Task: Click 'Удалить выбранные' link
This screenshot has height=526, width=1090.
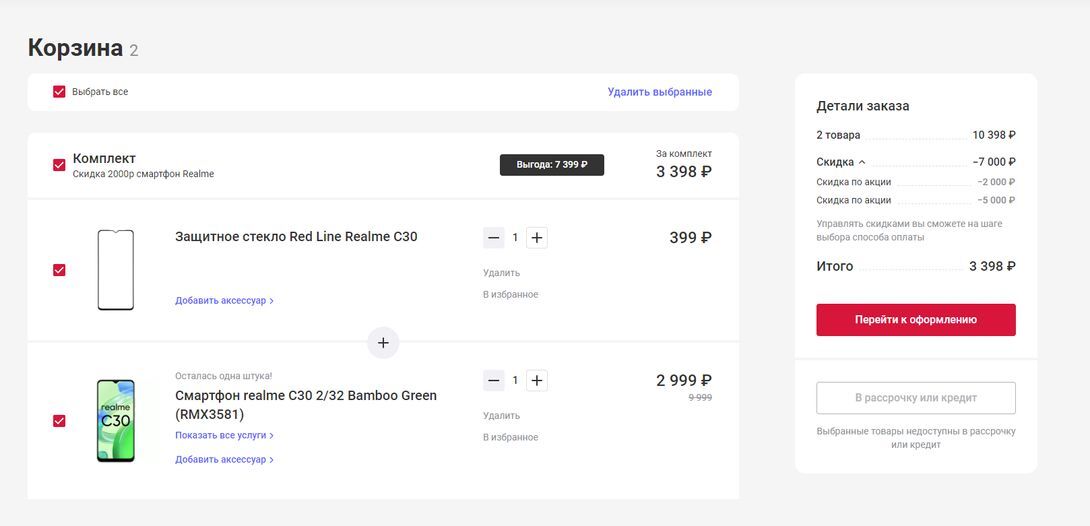Action: coord(659,92)
